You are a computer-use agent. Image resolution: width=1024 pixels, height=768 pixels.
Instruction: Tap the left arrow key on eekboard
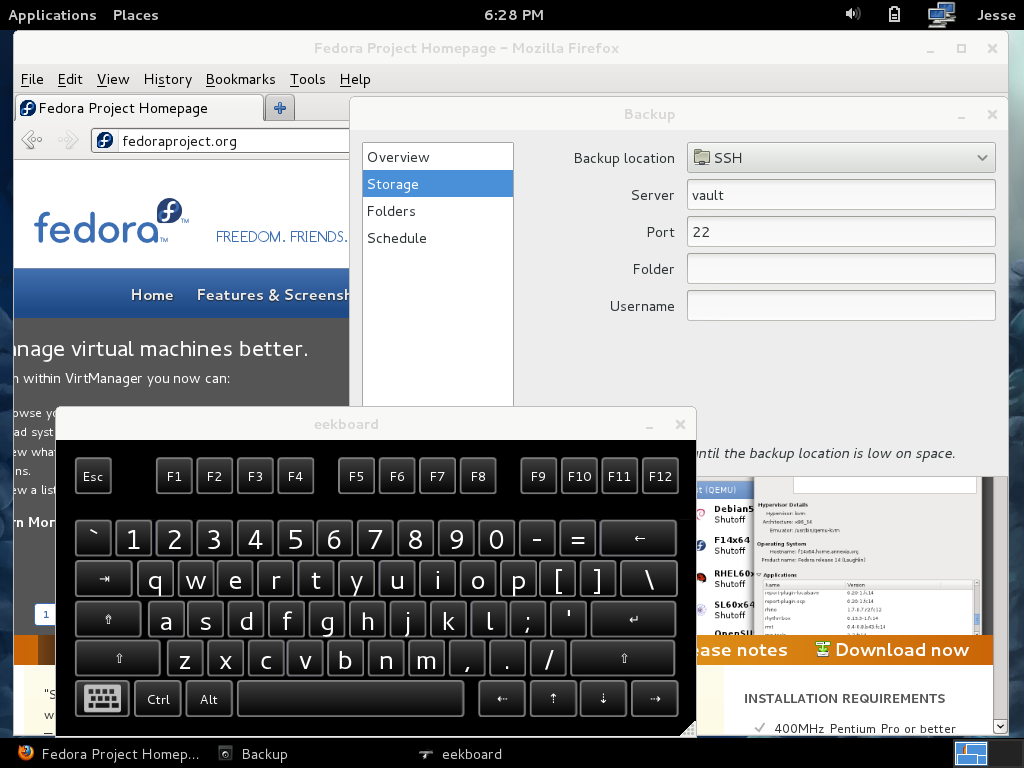[x=502, y=699]
